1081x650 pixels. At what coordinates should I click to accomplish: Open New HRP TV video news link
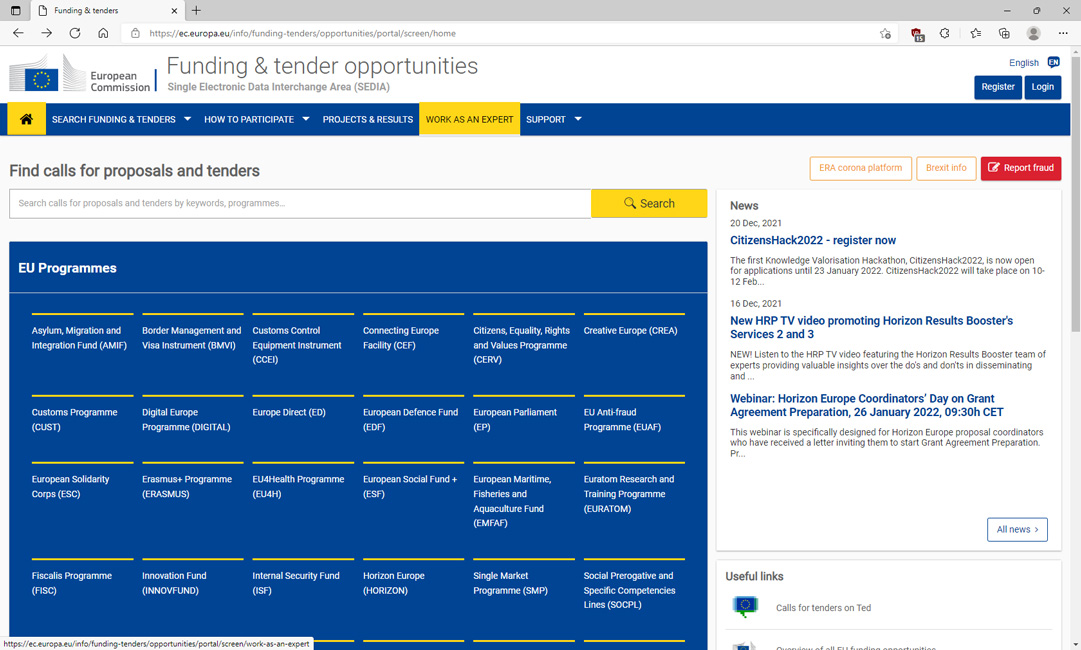point(871,327)
